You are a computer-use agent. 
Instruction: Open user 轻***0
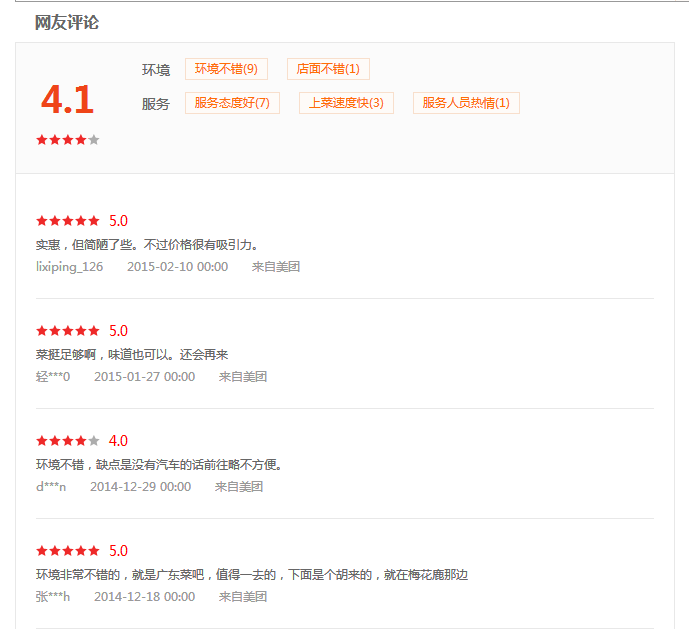tap(53, 377)
